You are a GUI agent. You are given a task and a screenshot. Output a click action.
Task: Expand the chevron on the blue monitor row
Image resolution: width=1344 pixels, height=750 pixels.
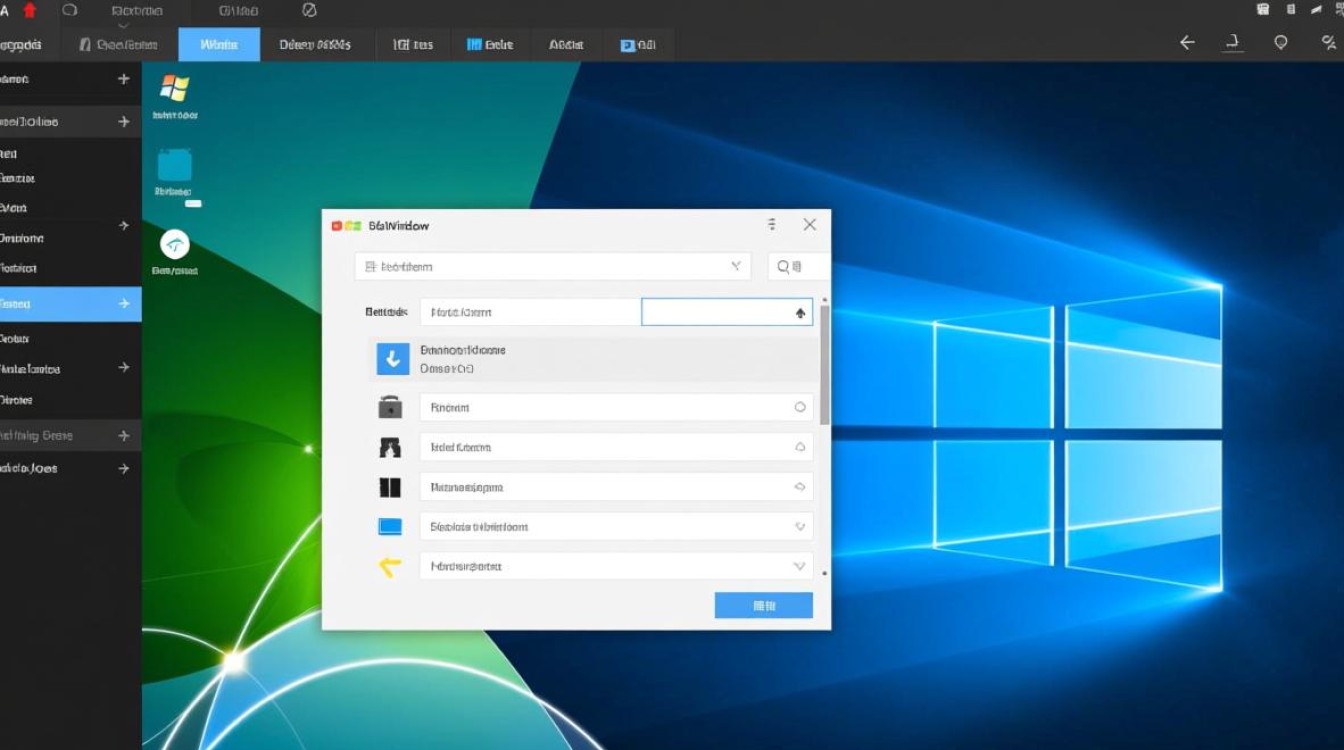tap(799, 526)
